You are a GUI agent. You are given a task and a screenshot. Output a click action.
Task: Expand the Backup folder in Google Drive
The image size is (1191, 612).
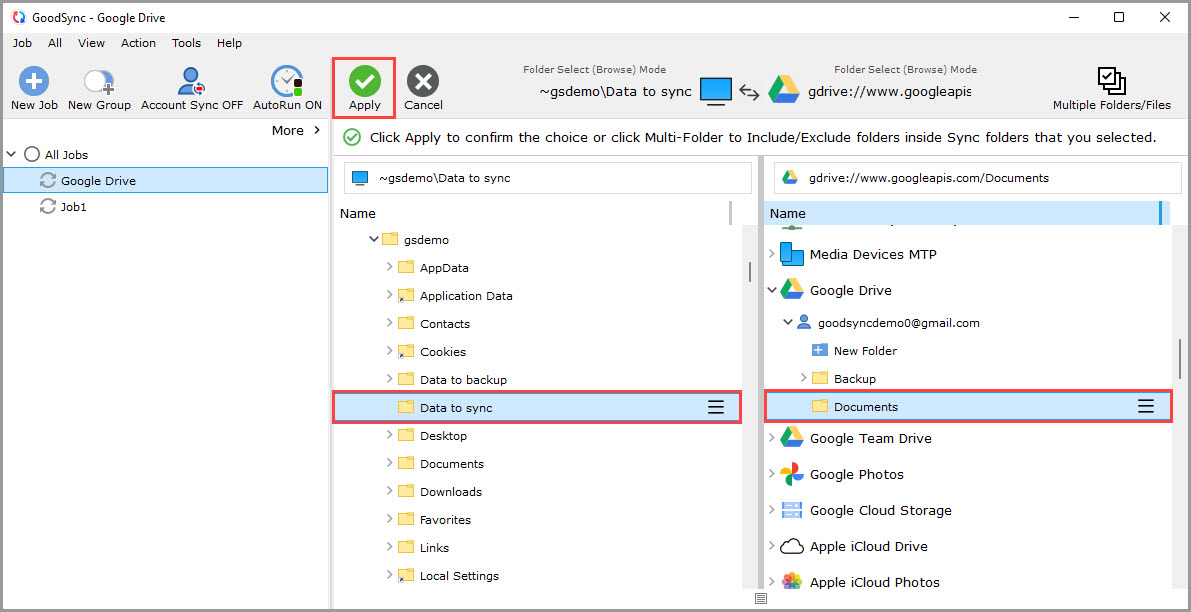pos(804,378)
